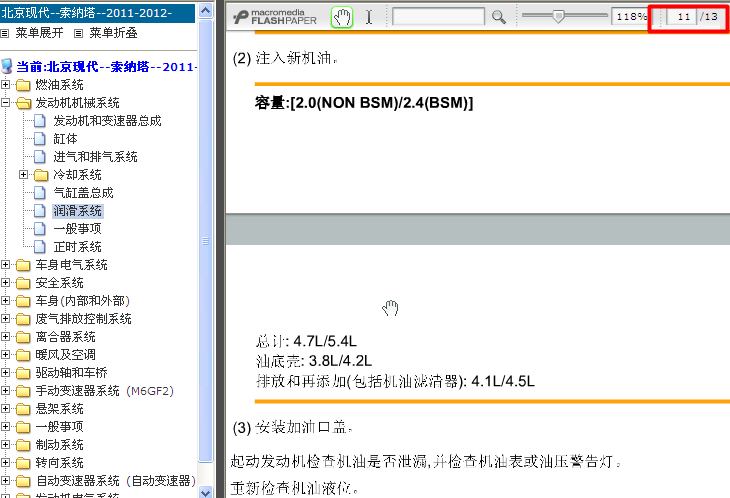Click the computer icon beside 当前:北京现代

pos(7,66)
